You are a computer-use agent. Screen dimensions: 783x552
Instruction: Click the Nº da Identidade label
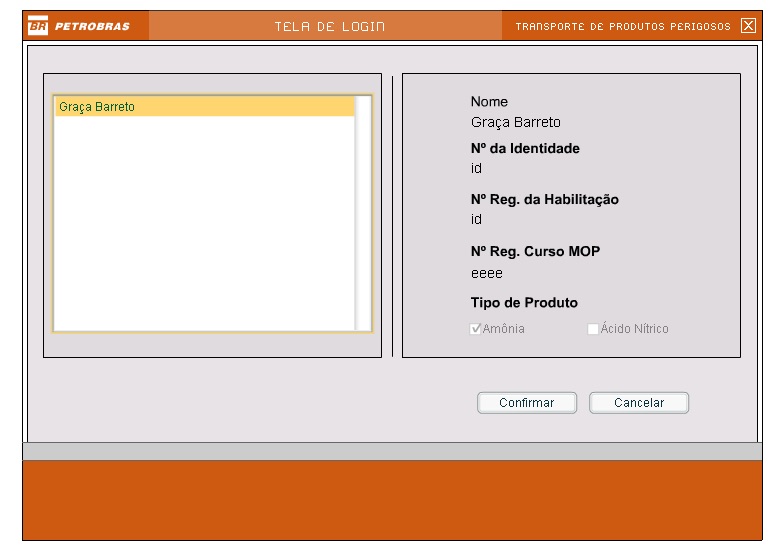(524, 149)
